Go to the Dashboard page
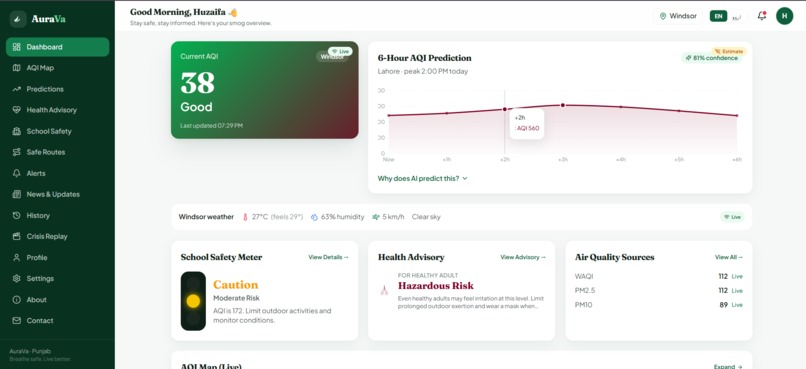Screen dimensions: 806x369 coord(58,47)
